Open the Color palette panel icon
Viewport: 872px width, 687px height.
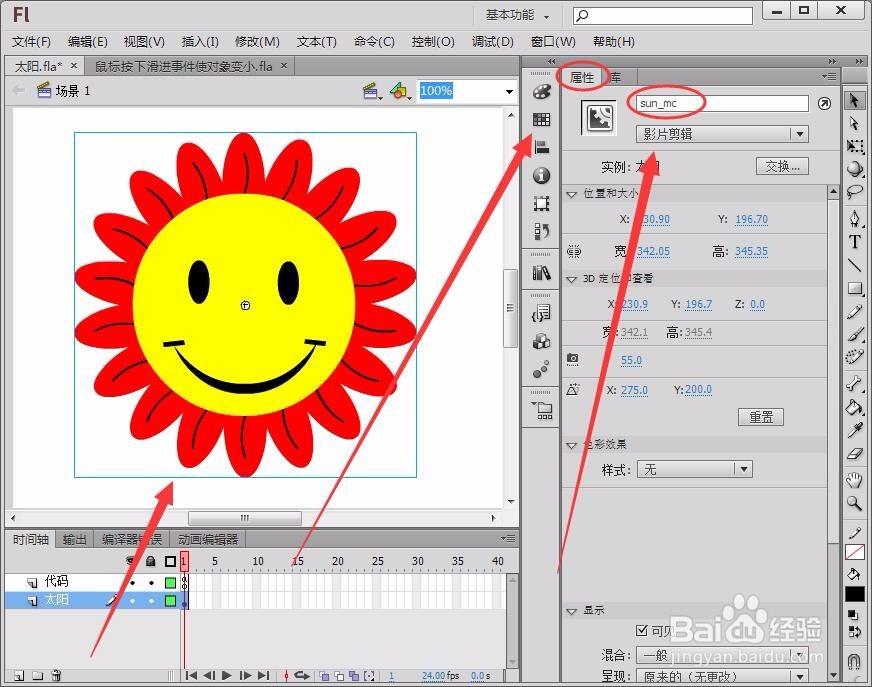click(541, 92)
